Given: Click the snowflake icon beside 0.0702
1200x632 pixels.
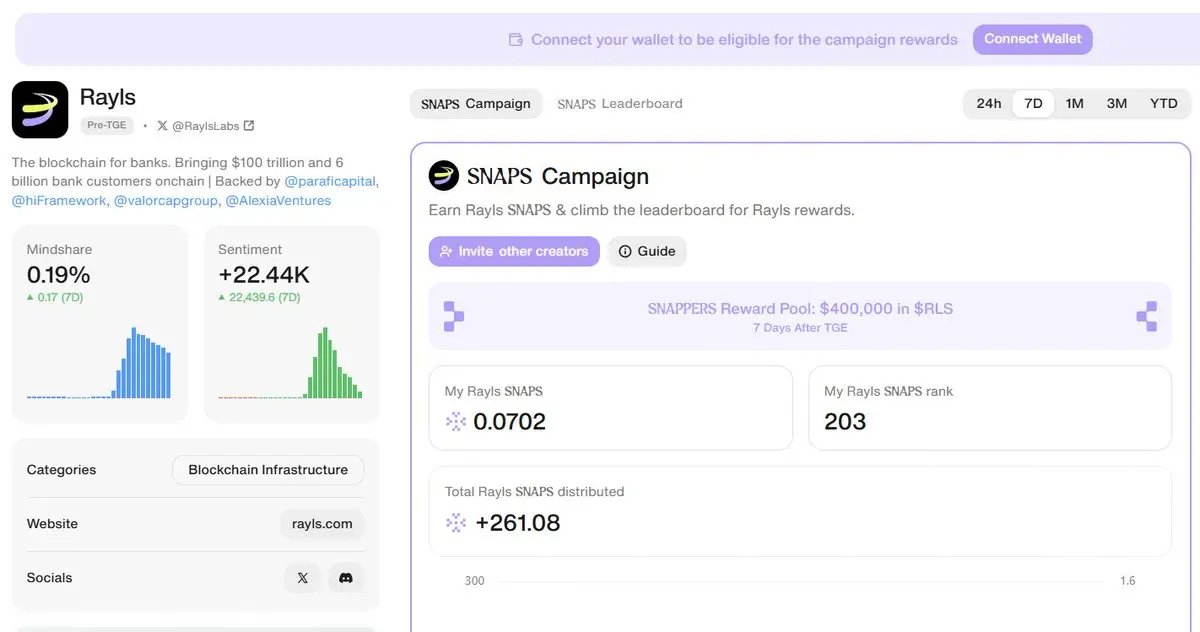Looking at the screenshot, I should [456, 422].
